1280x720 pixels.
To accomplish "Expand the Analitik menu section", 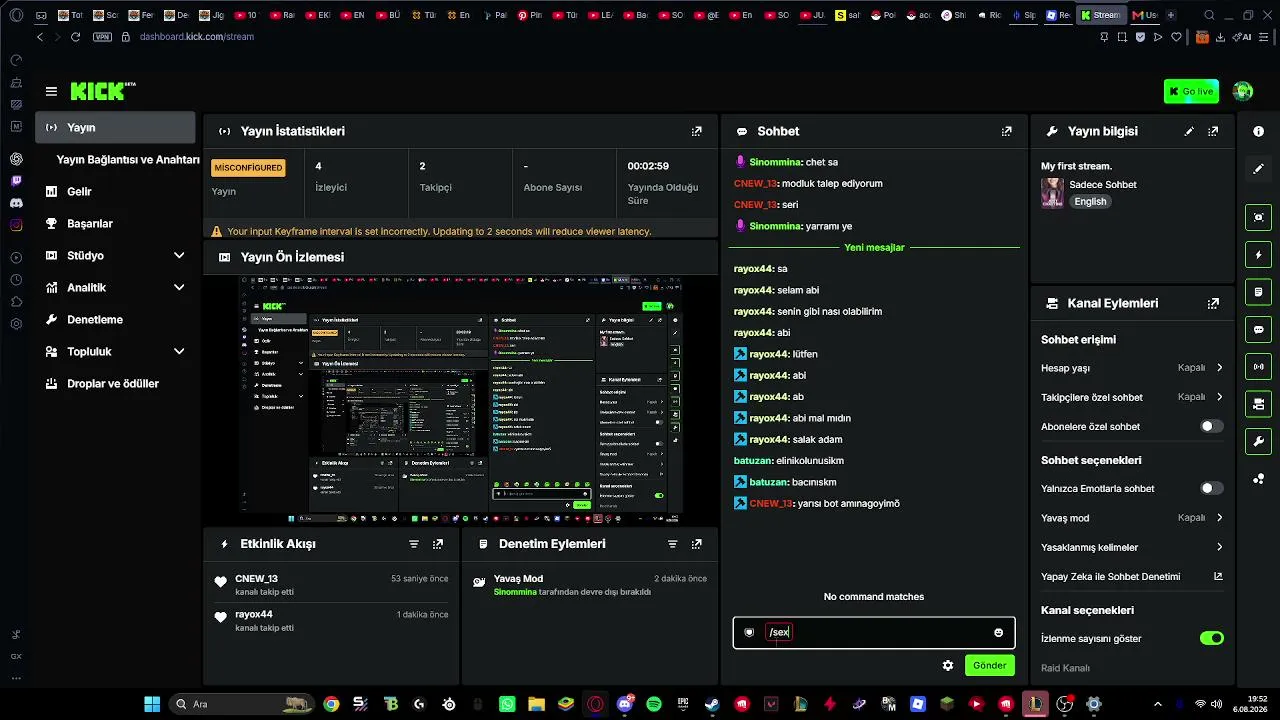I will click(x=115, y=287).
